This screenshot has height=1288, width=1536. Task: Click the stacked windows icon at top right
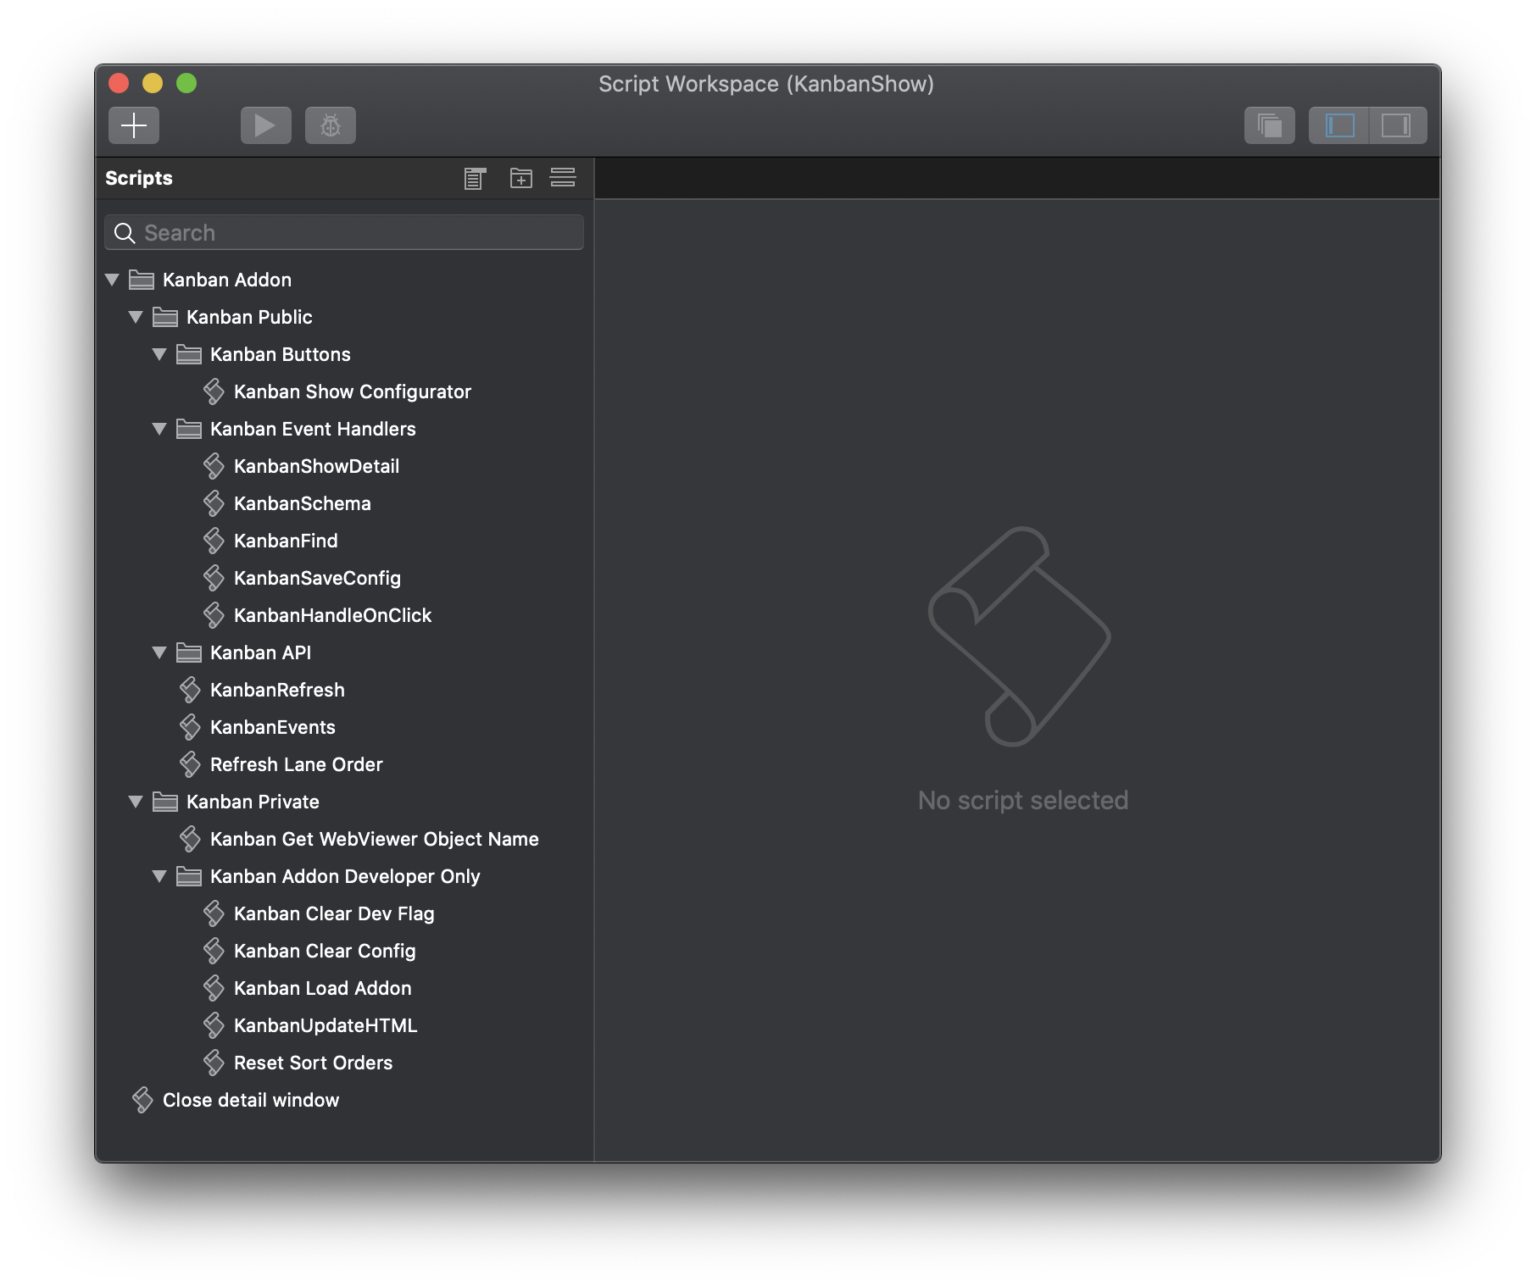click(x=1268, y=125)
